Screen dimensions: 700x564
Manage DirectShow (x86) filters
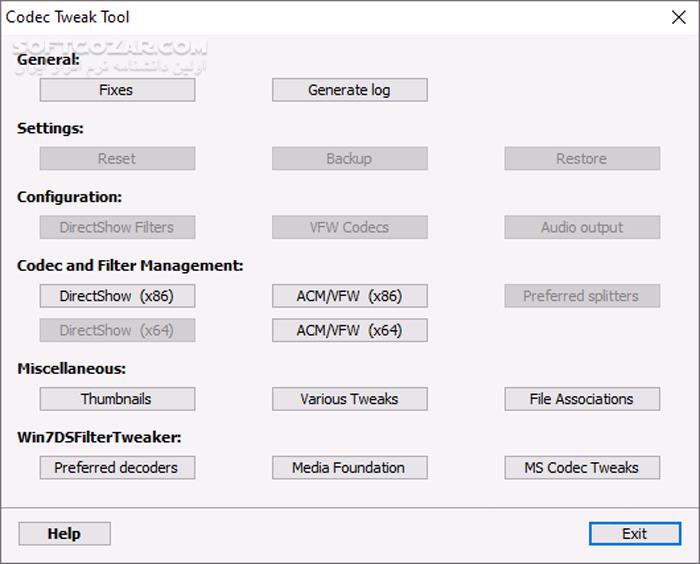pyautogui.click(x=117, y=296)
